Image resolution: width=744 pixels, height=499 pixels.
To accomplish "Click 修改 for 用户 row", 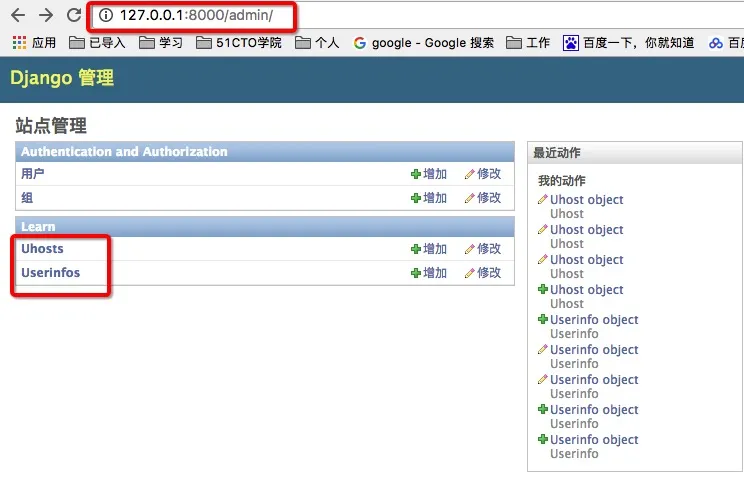I will point(483,174).
